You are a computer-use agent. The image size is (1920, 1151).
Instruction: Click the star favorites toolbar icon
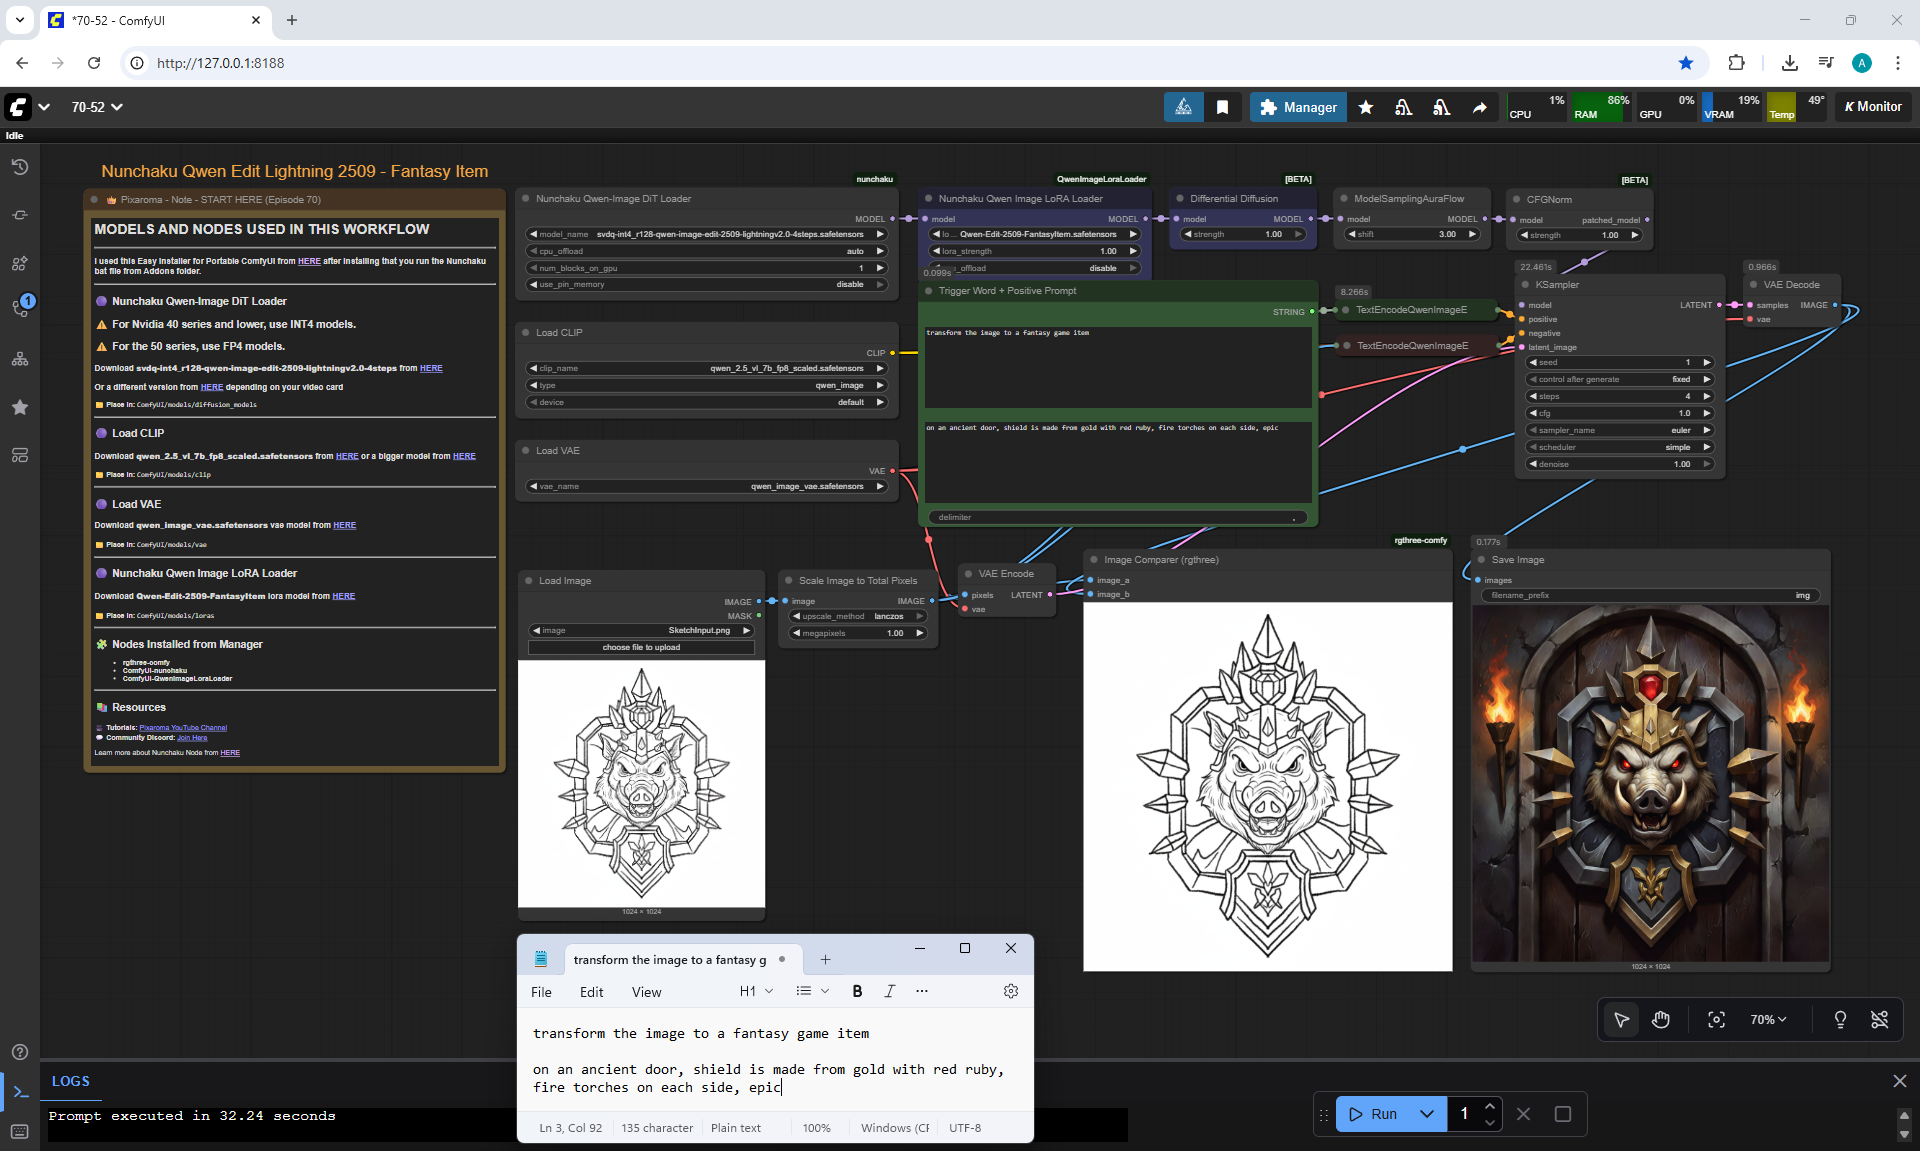pyautogui.click(x=1366, y=107)
